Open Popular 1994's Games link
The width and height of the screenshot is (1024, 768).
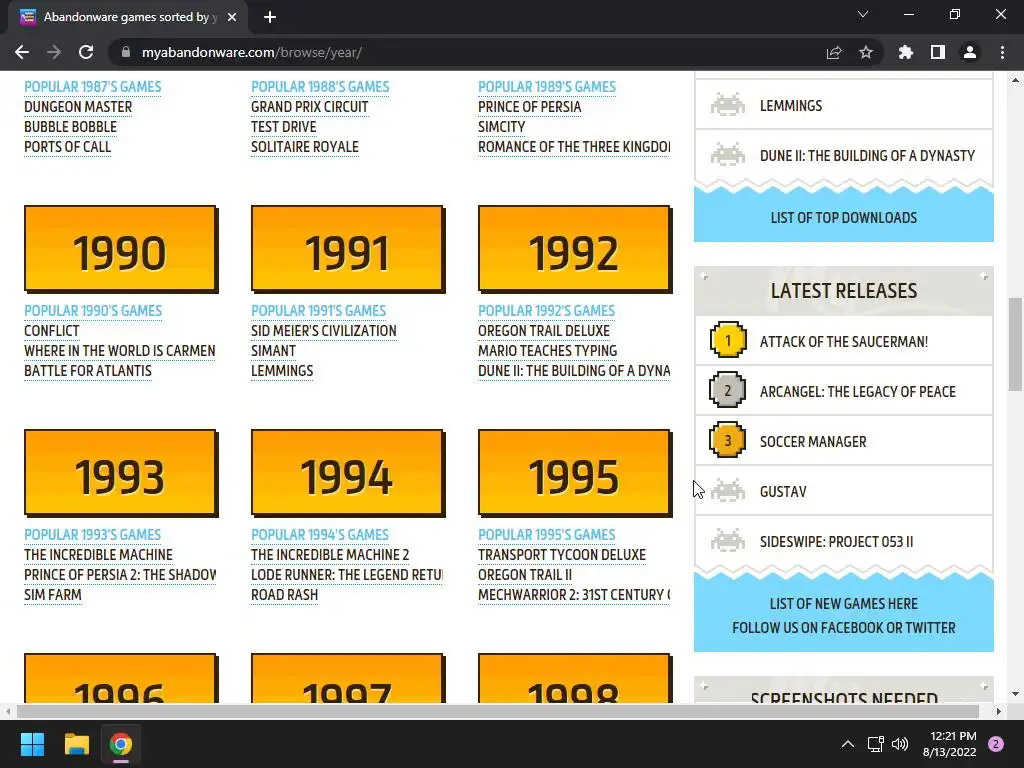320,535
